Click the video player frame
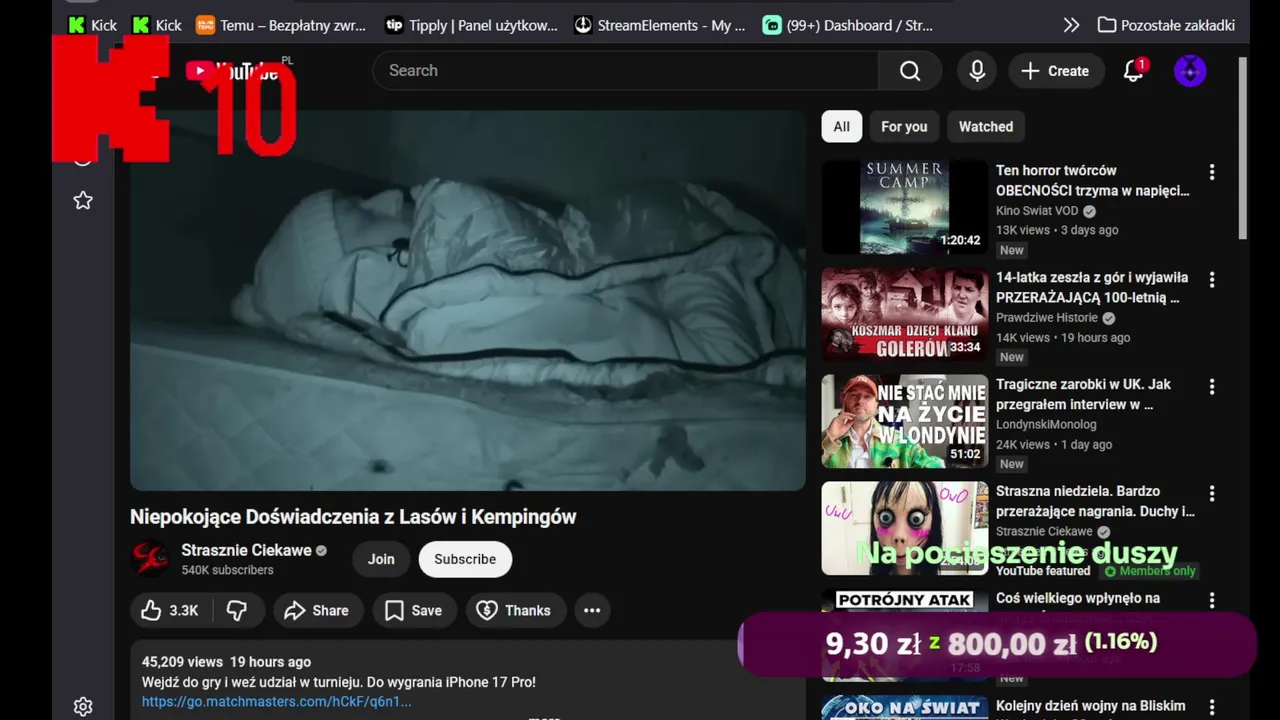This screenshot has height=720, width=1280. point(467,300)
